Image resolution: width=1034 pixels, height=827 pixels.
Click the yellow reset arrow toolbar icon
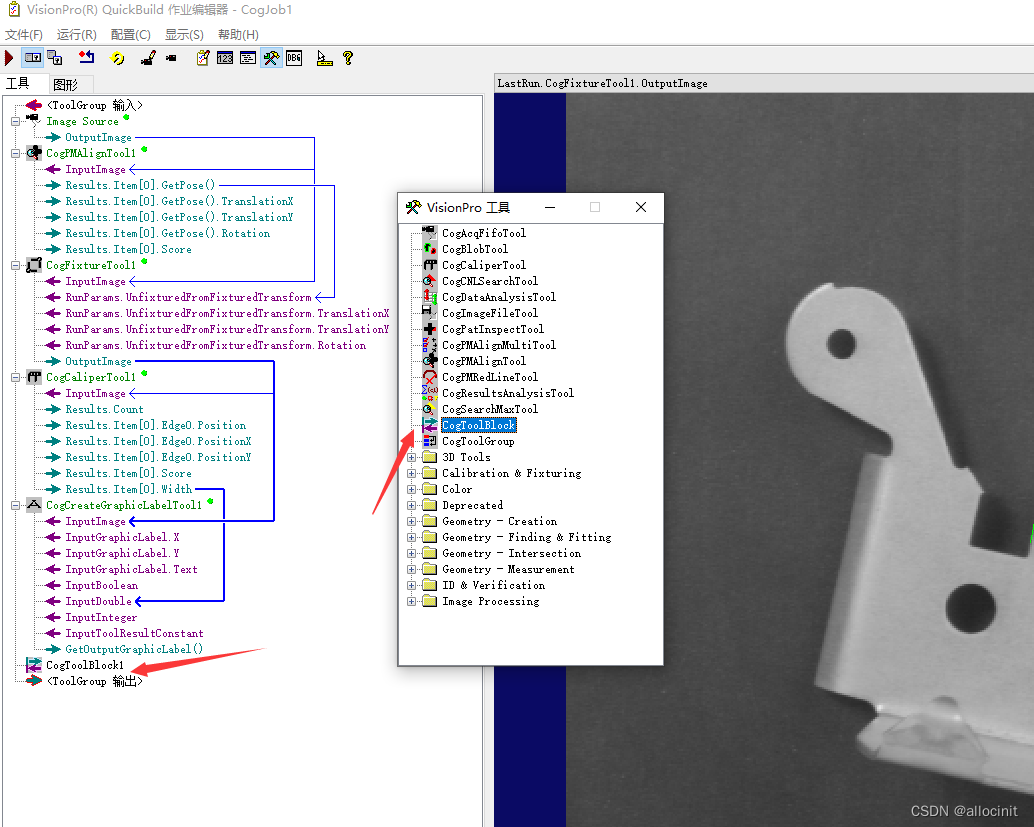[x=117, y=58]
